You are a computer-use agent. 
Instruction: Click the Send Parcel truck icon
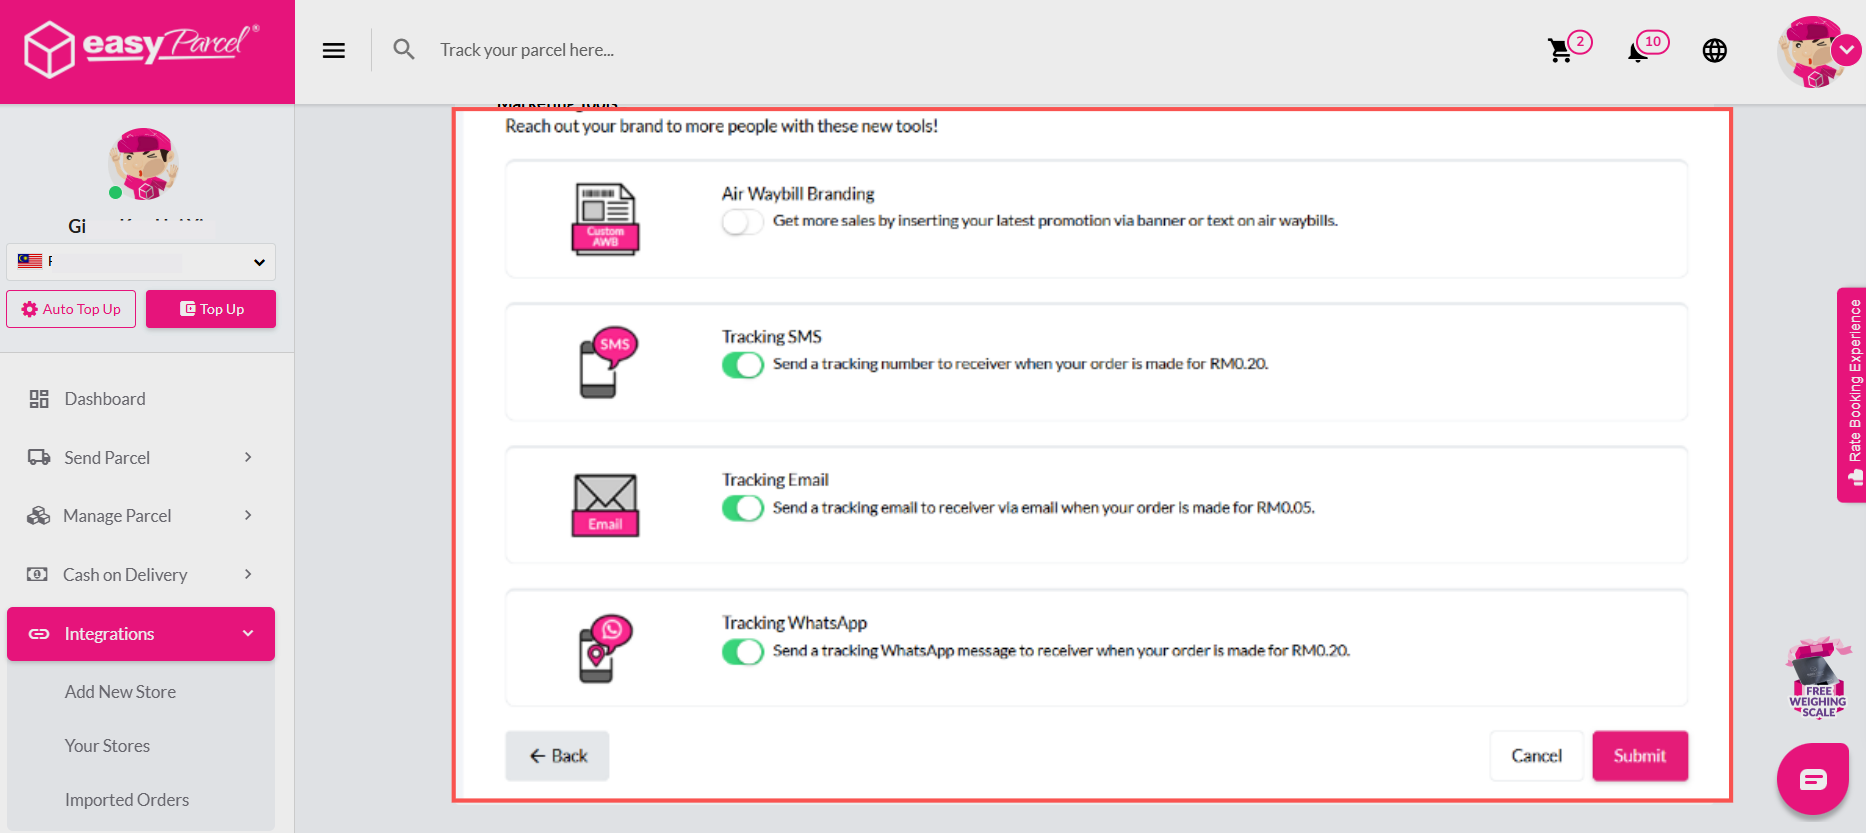pos(39,457)
